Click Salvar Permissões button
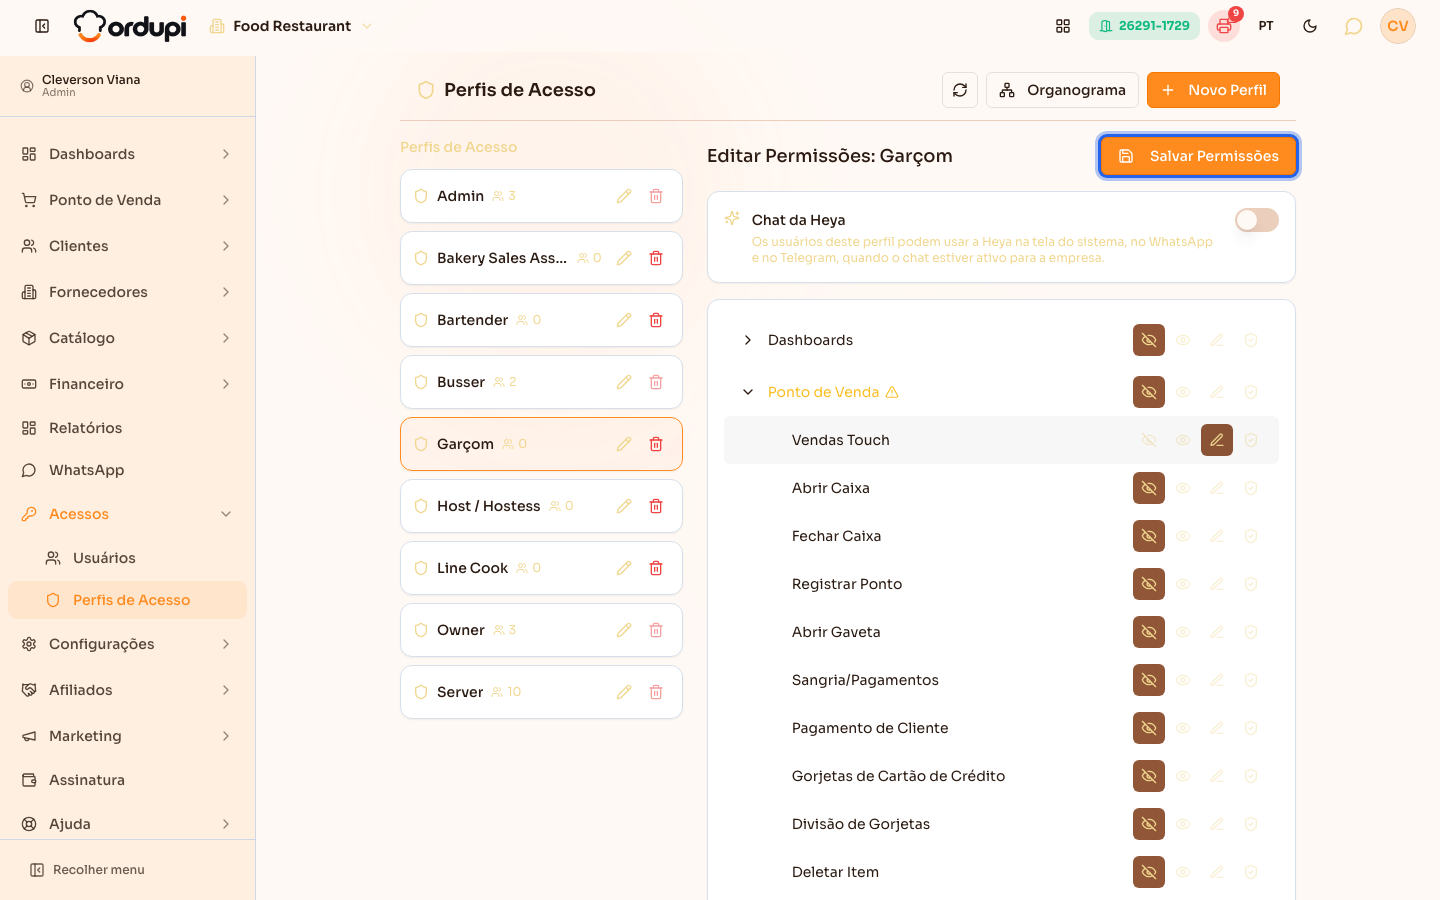This screenshot has height=900, width=1440. [x=1198, y=156]
